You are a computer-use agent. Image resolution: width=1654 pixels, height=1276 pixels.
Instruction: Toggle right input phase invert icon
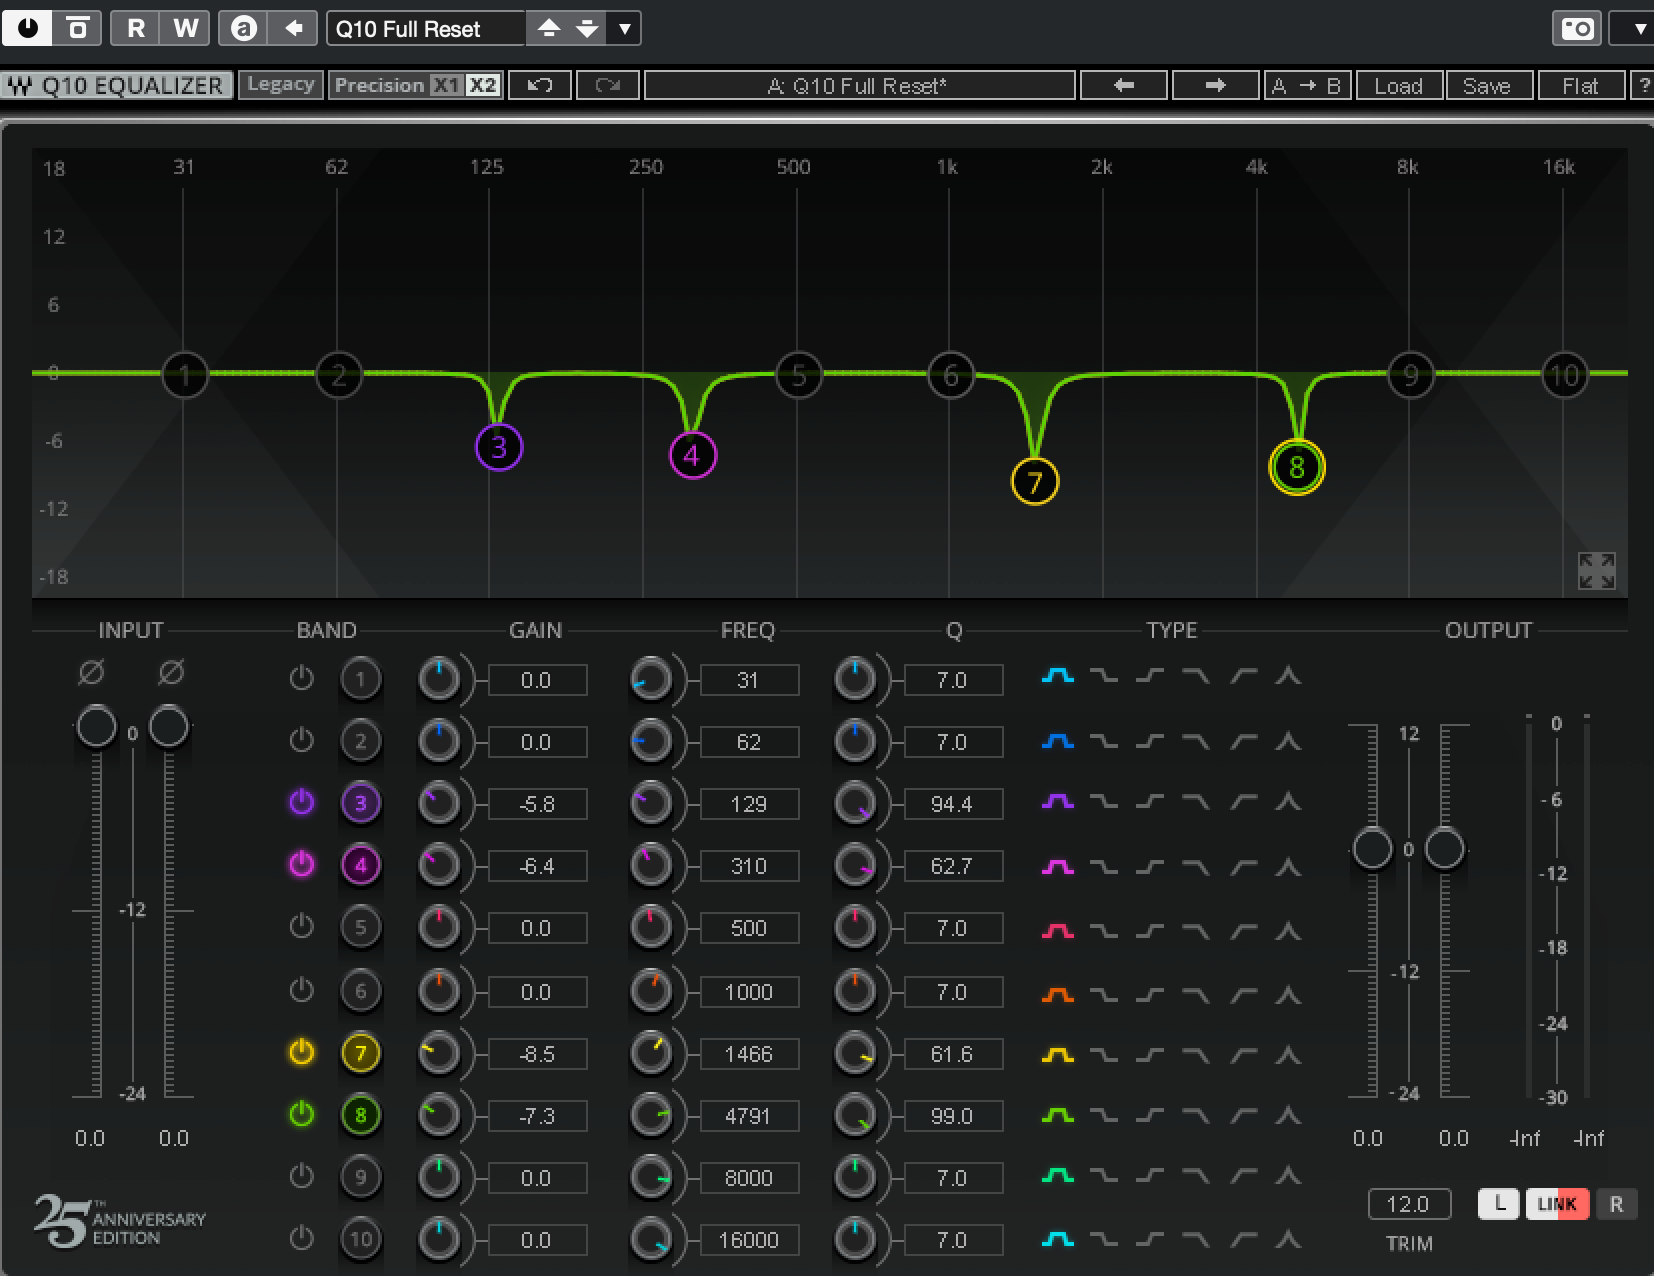click(171, 673)
